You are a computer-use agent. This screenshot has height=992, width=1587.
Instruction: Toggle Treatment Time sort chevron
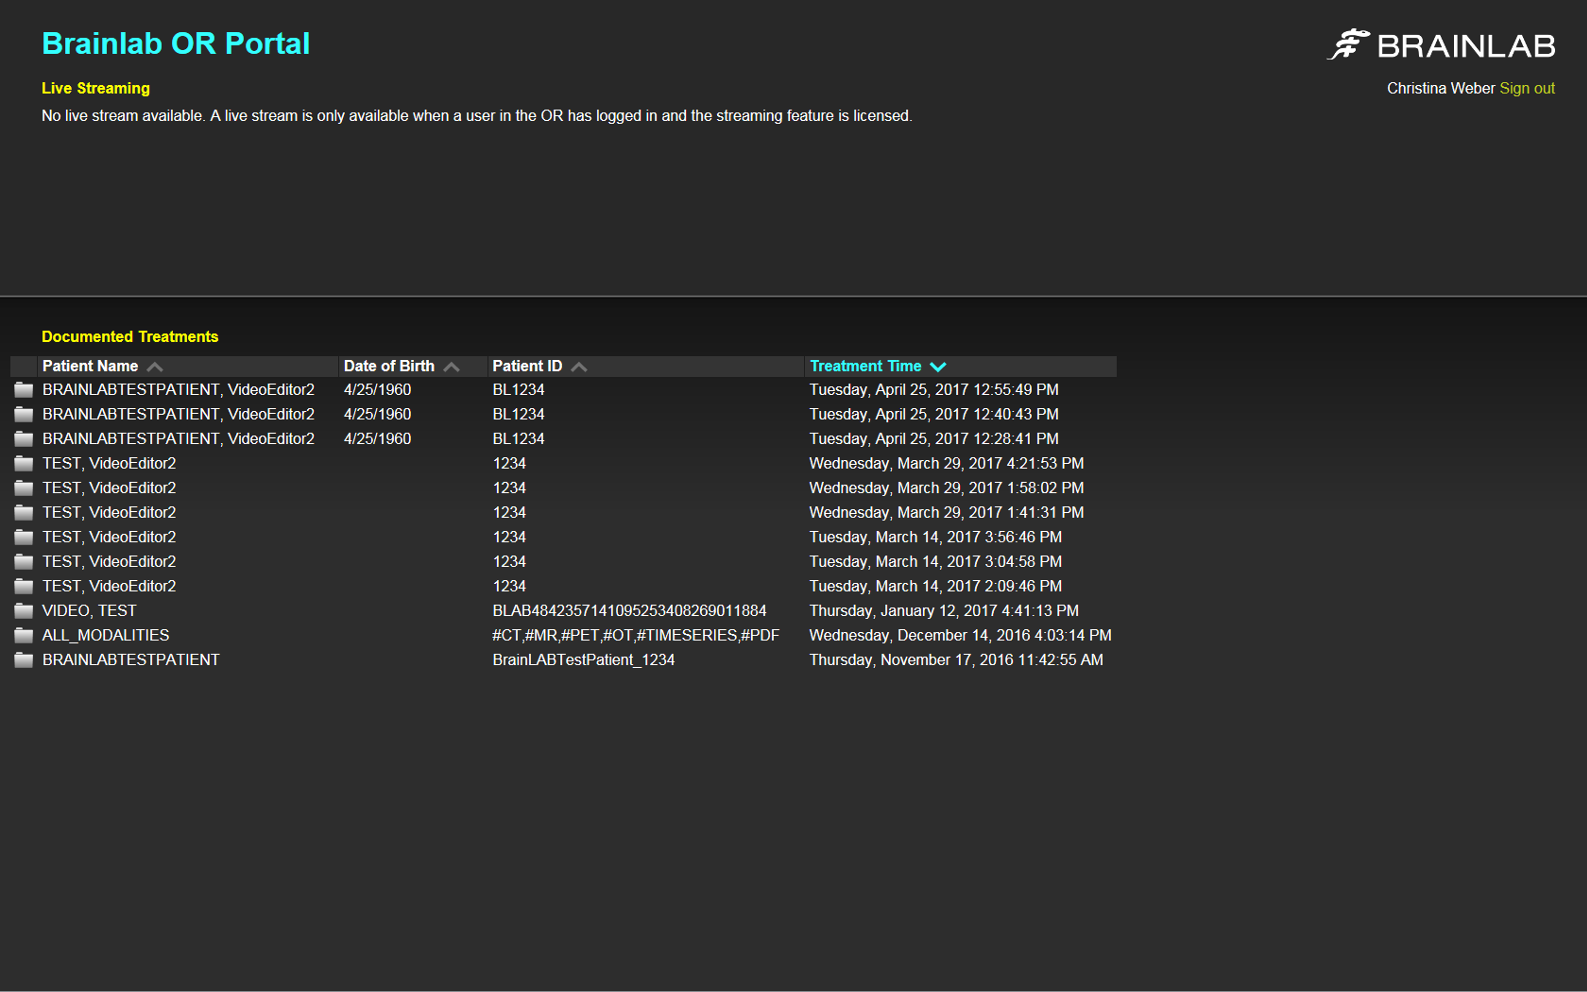(938, 367)
